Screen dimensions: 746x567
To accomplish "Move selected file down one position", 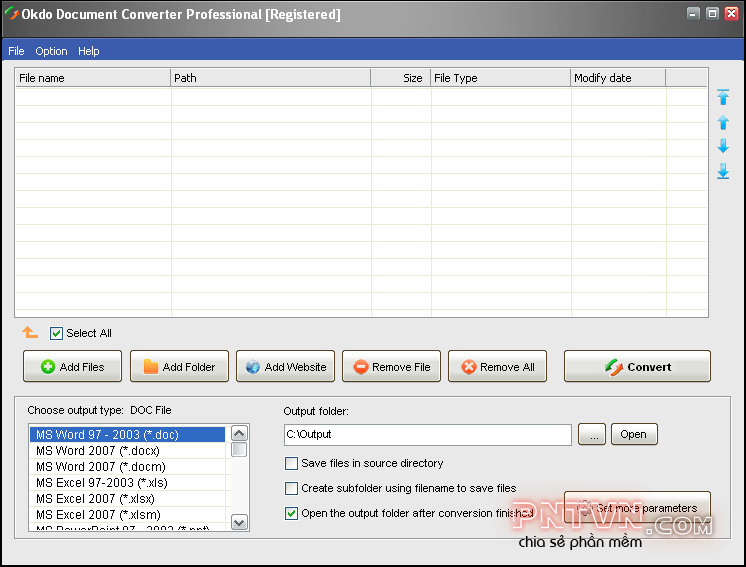I will click(x=723, y=146).
